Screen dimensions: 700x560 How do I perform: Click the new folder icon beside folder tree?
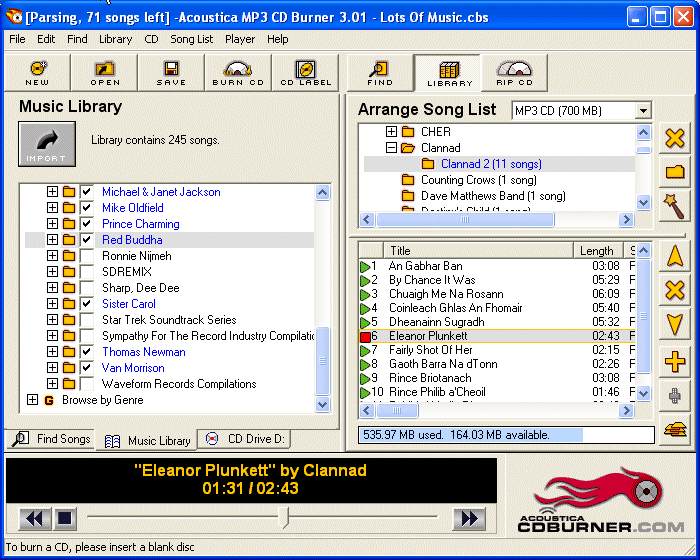point(675,172)
